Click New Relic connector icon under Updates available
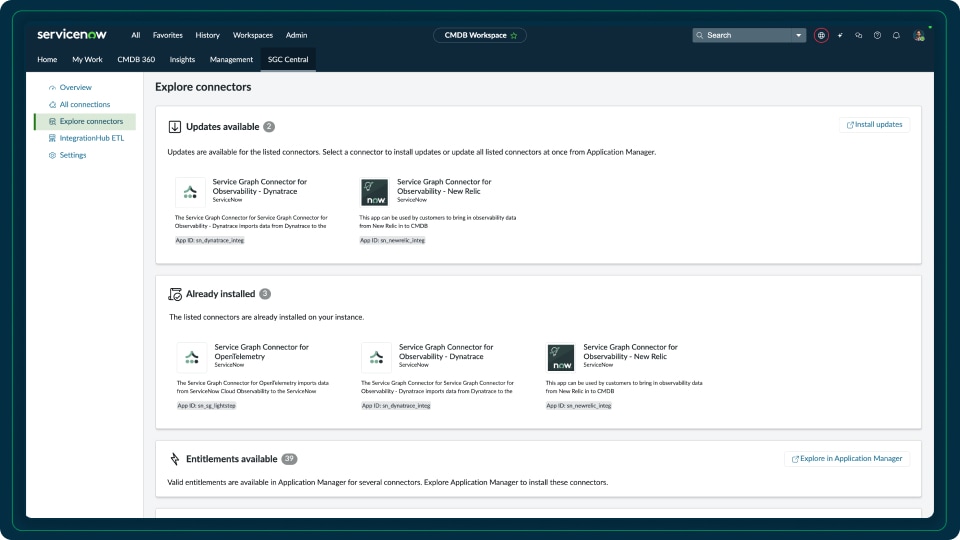The height and width of the screenshot is (540, 960). tap(375, 192)
